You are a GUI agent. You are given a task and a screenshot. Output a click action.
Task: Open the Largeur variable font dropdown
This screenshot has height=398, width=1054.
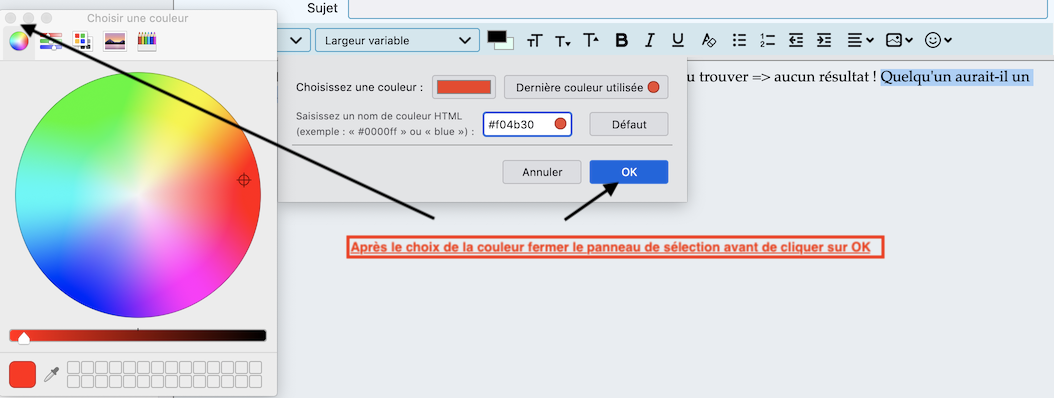coord(397,40)
